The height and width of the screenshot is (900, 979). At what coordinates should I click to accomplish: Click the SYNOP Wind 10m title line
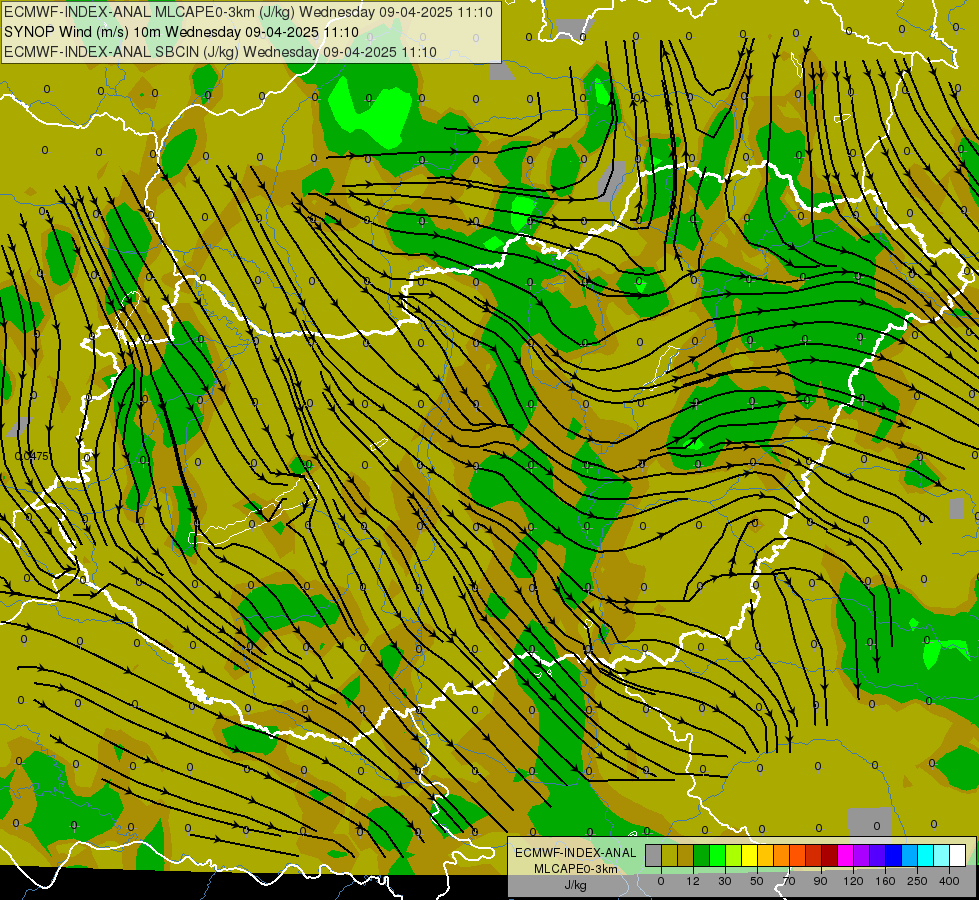click(181, 32)
